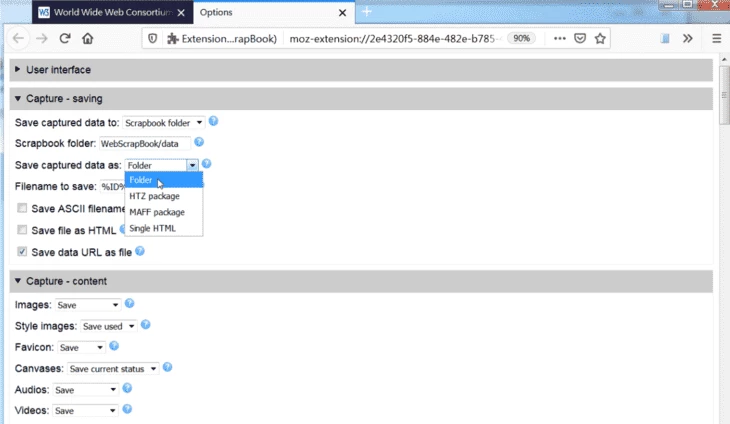Click the moz-extension URL address bar
The height and width of the screenshot is (424, 730).
393,39
